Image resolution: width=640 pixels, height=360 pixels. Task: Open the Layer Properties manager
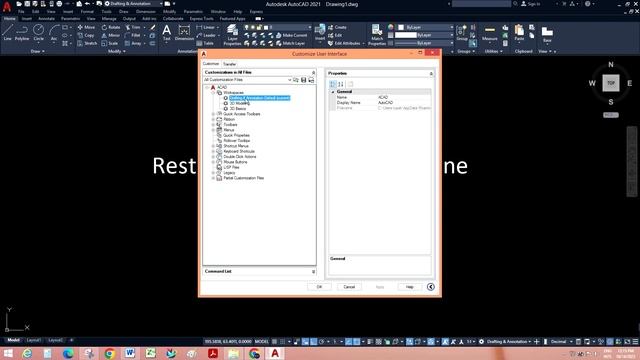232,35
